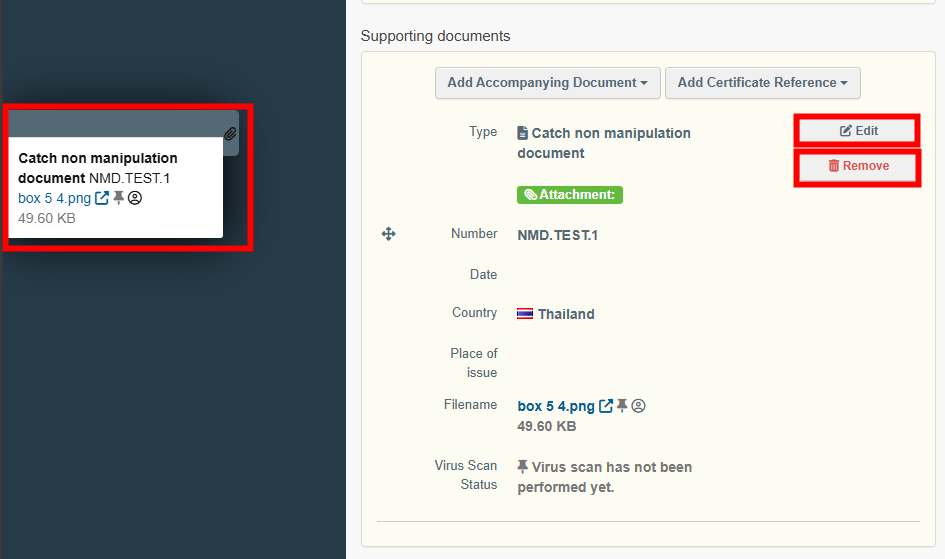Click the Edit button
The width and height of the screenshot is (945, 559).
click(857, 131)
